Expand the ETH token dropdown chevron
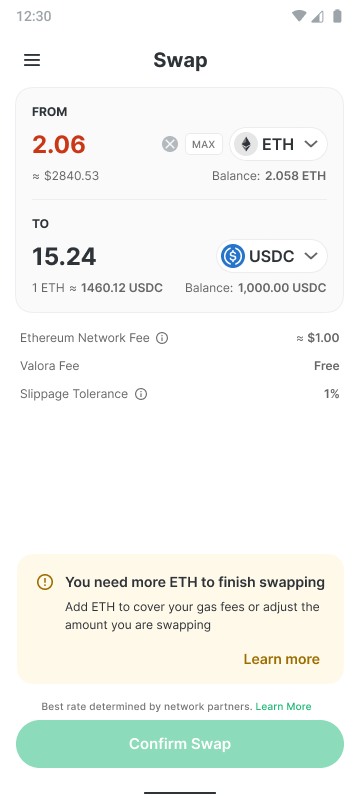Screen dimensions: 360x800 click(311, 144)
